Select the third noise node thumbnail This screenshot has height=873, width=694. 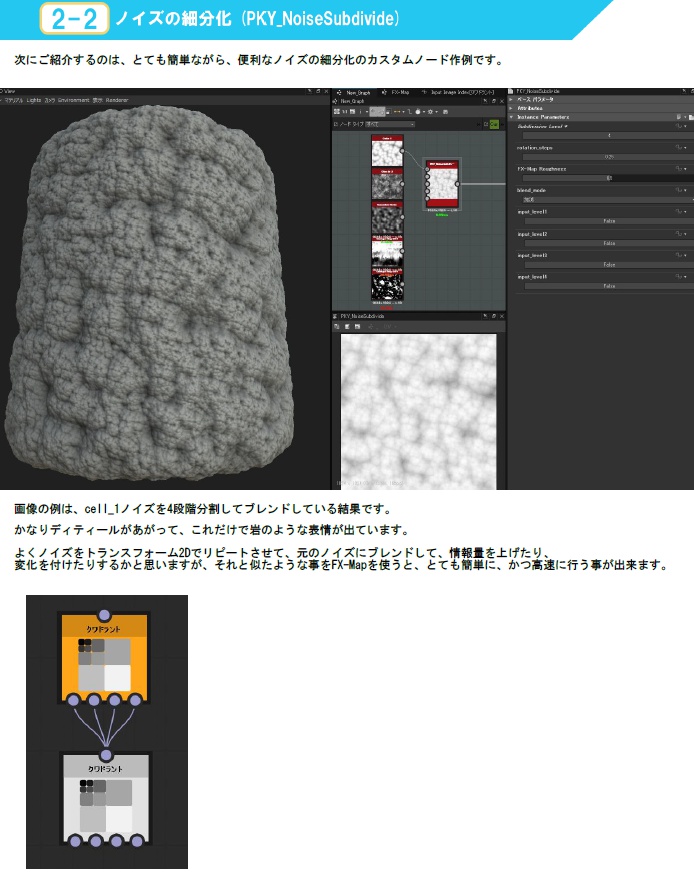(x=387, y=218)
